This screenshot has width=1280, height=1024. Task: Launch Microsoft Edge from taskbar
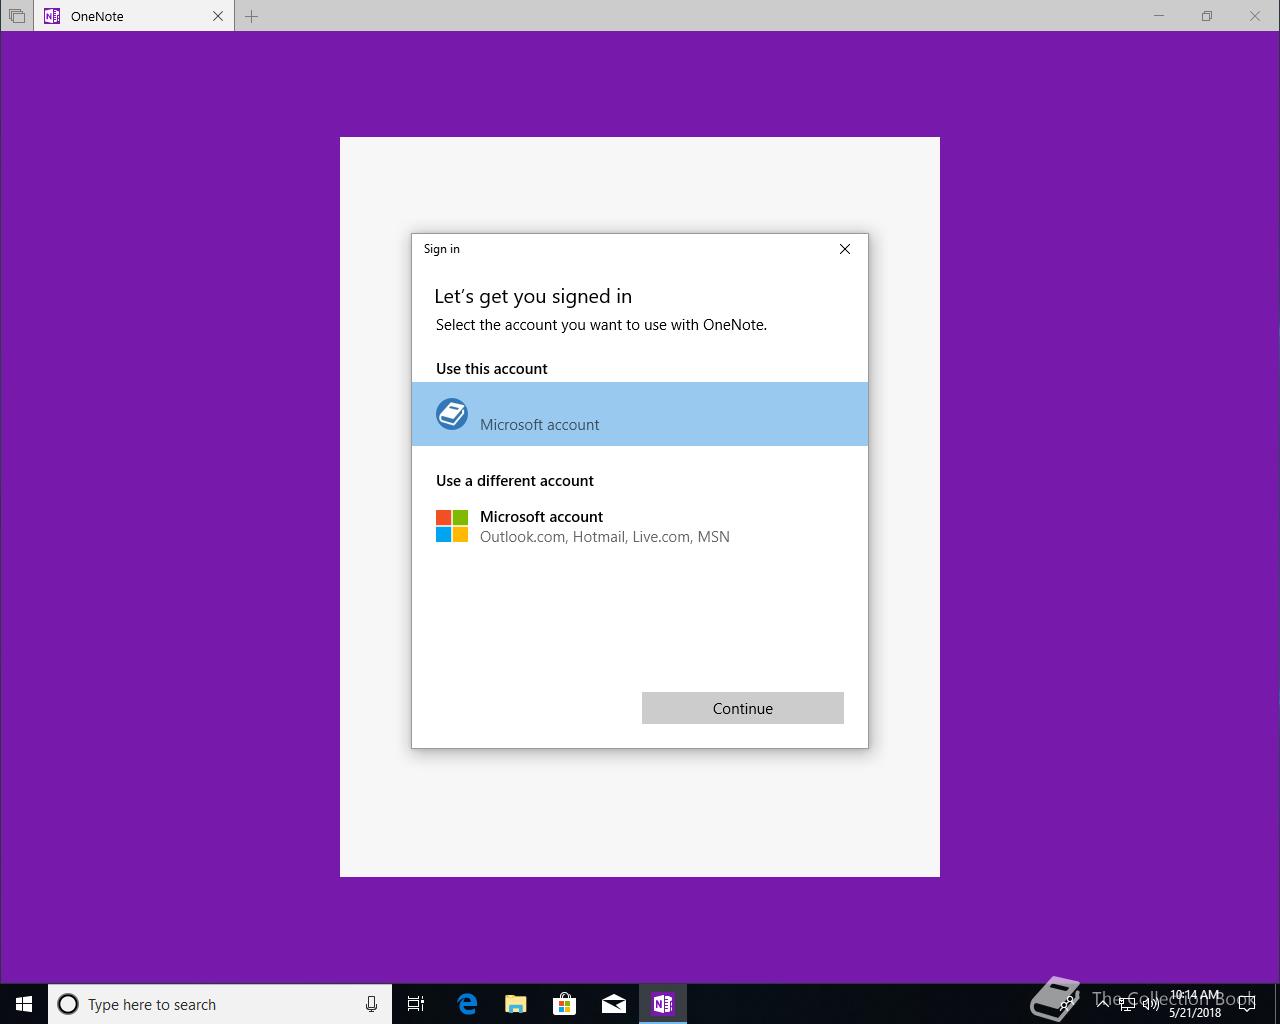pyautogui.click(x=467, y=1004)
